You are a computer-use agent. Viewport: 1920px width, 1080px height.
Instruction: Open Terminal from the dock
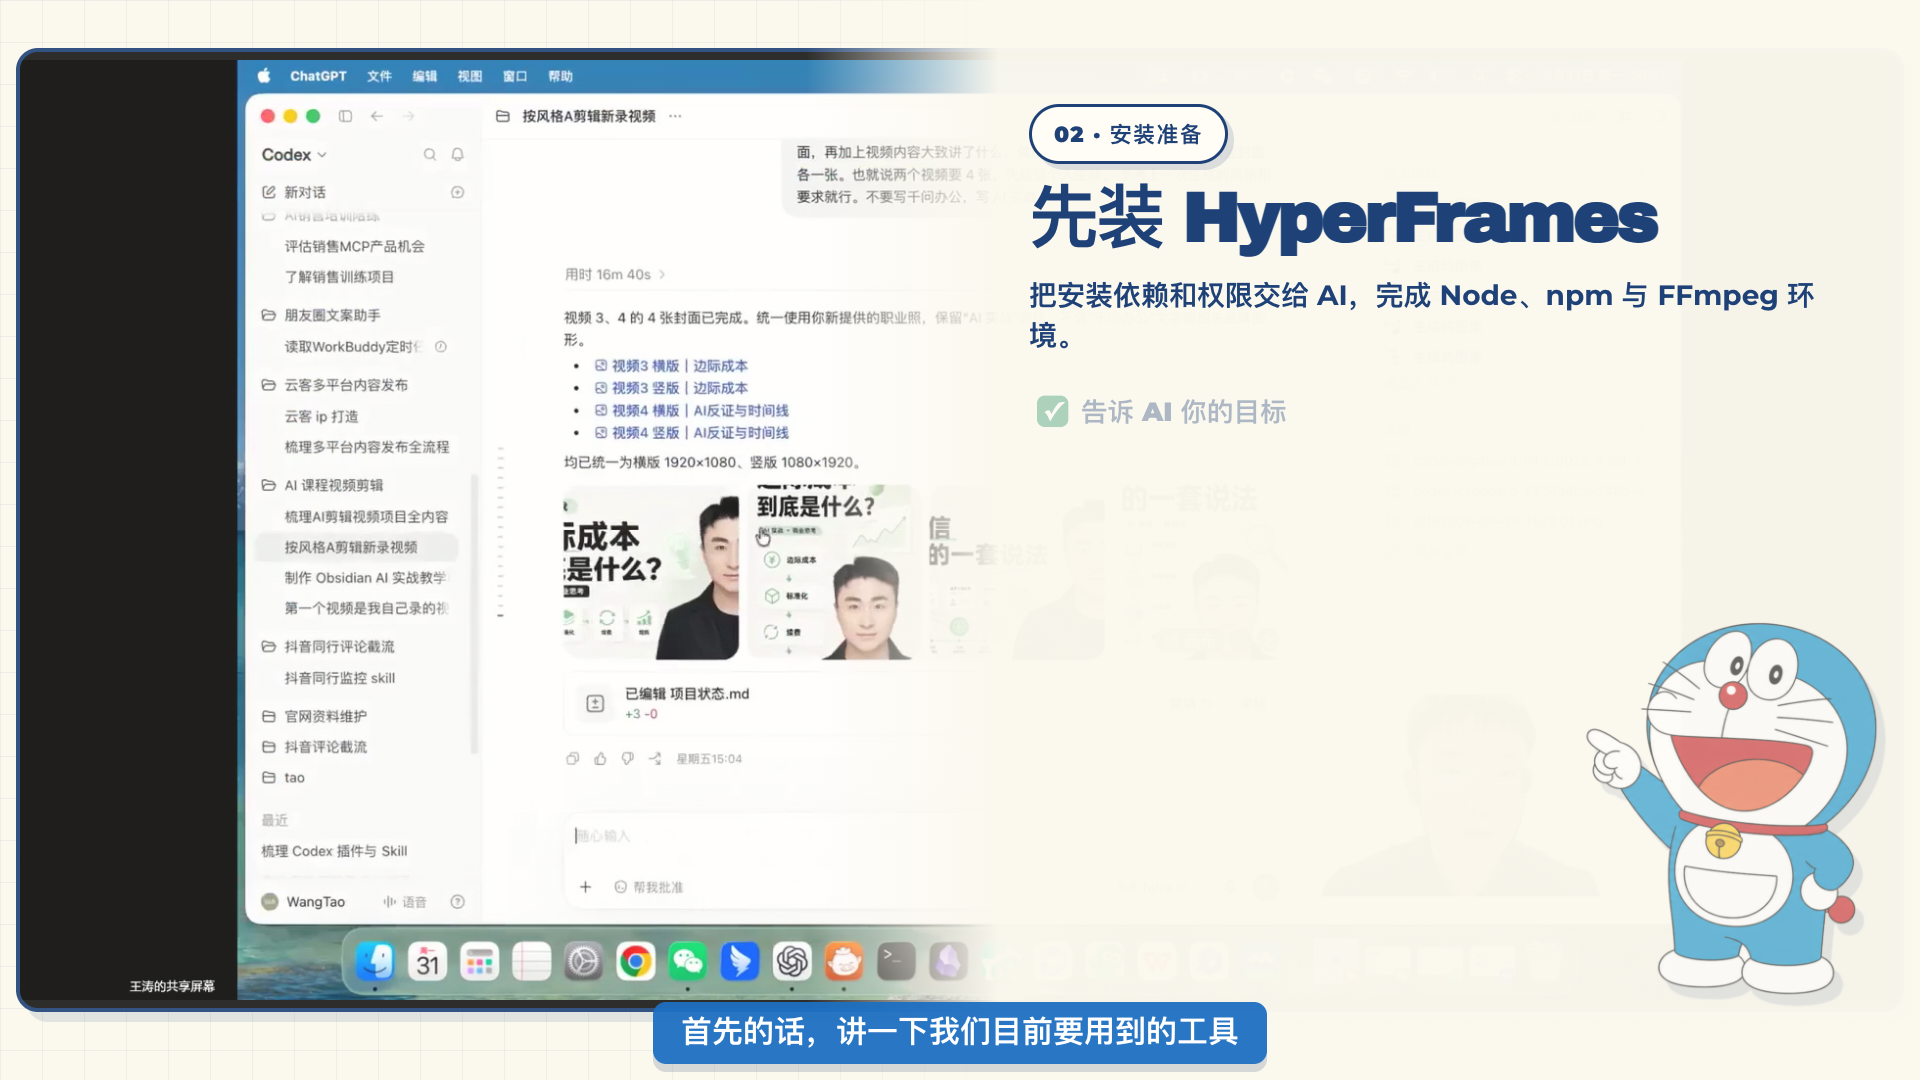pyautogui.click(x=896, y=962)
